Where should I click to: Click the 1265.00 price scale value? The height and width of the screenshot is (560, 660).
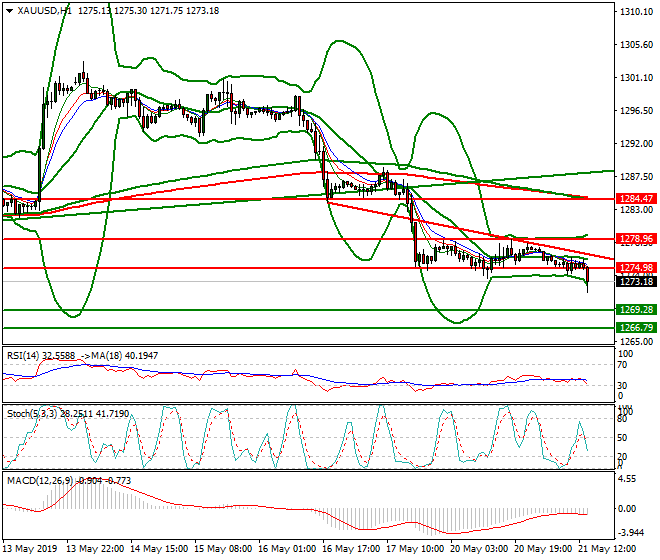click(x=637, y=341)
